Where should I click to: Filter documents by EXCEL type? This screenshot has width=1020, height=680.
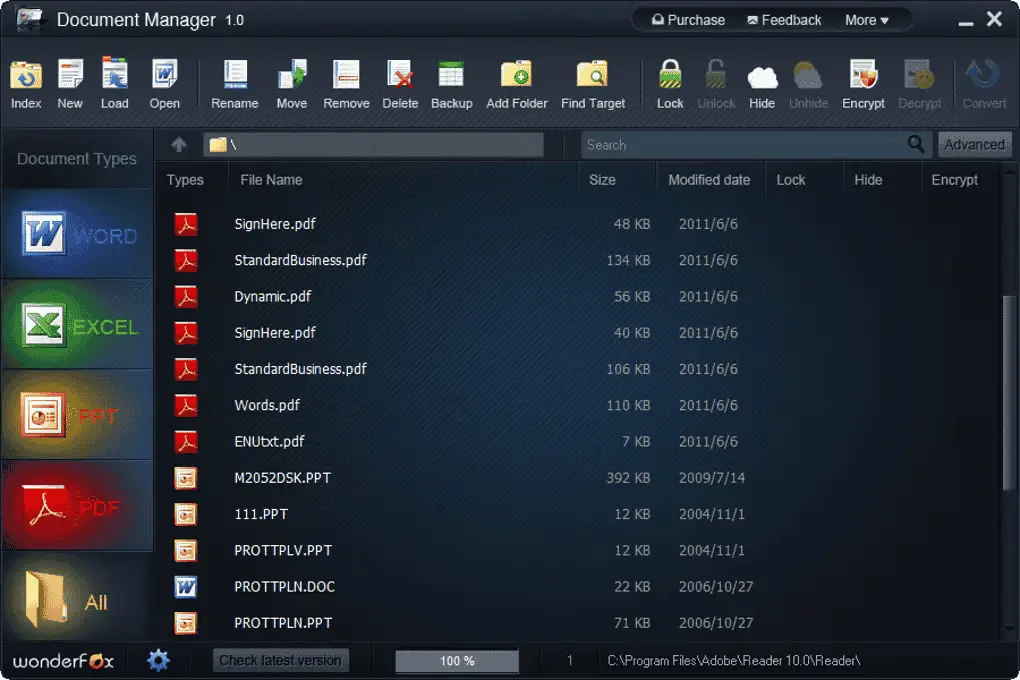tap(77, 325)
